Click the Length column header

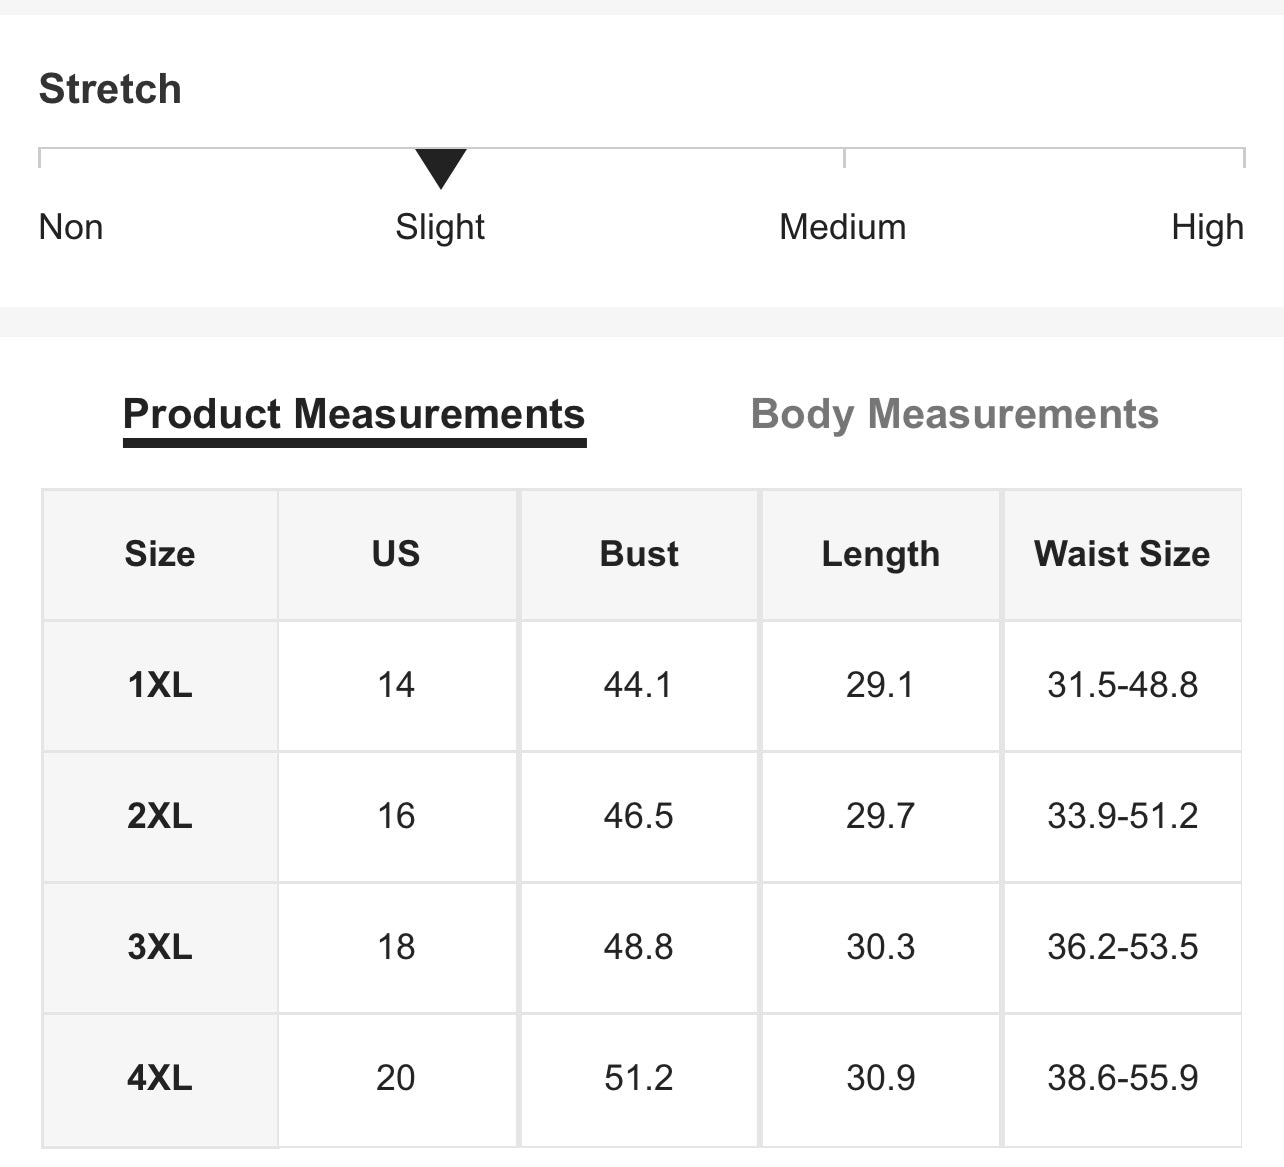880,554
